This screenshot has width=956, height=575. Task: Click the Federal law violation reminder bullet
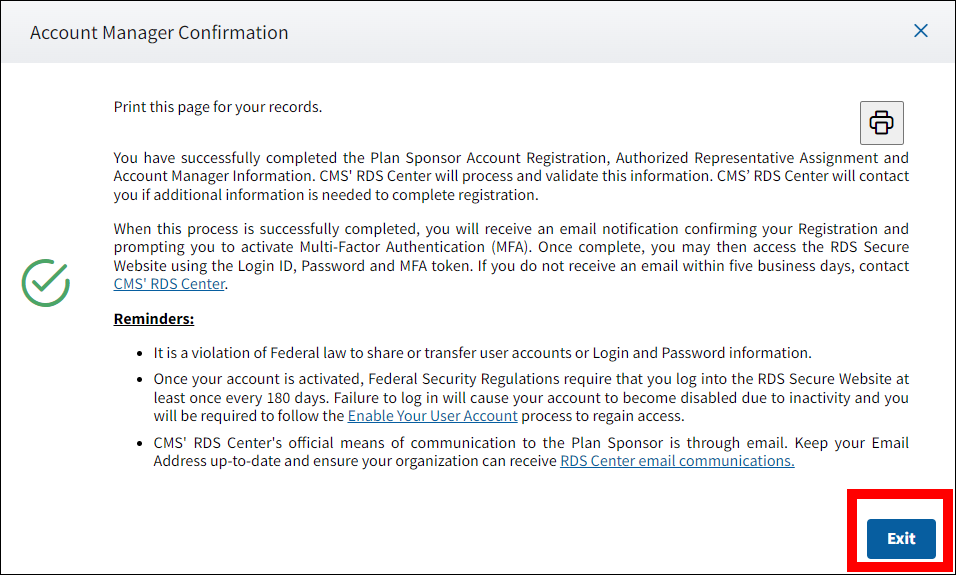[x=481, y=353]
